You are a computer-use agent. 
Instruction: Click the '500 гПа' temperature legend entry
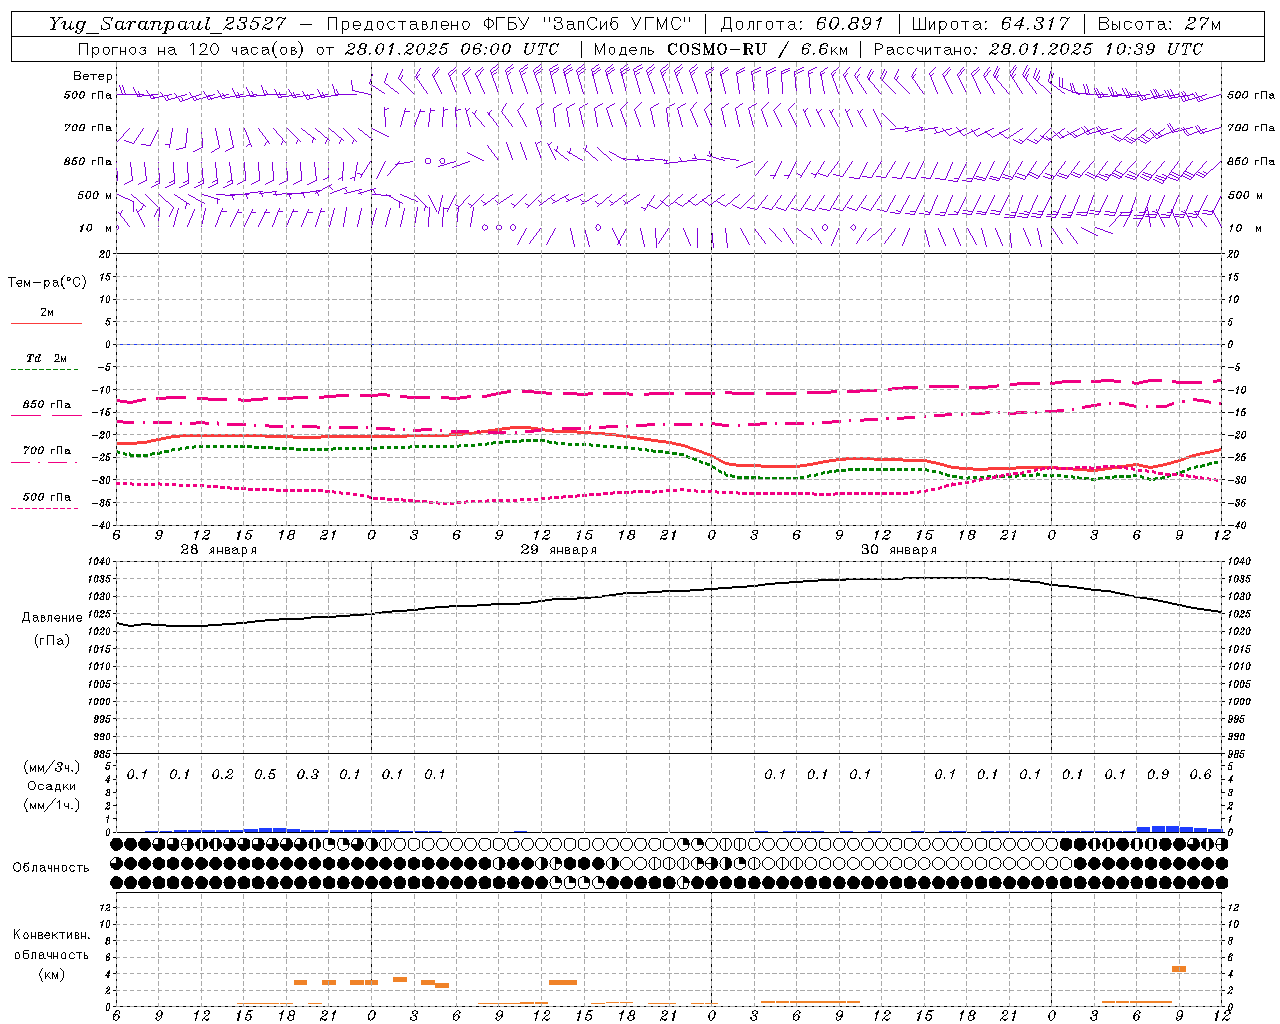47,497
